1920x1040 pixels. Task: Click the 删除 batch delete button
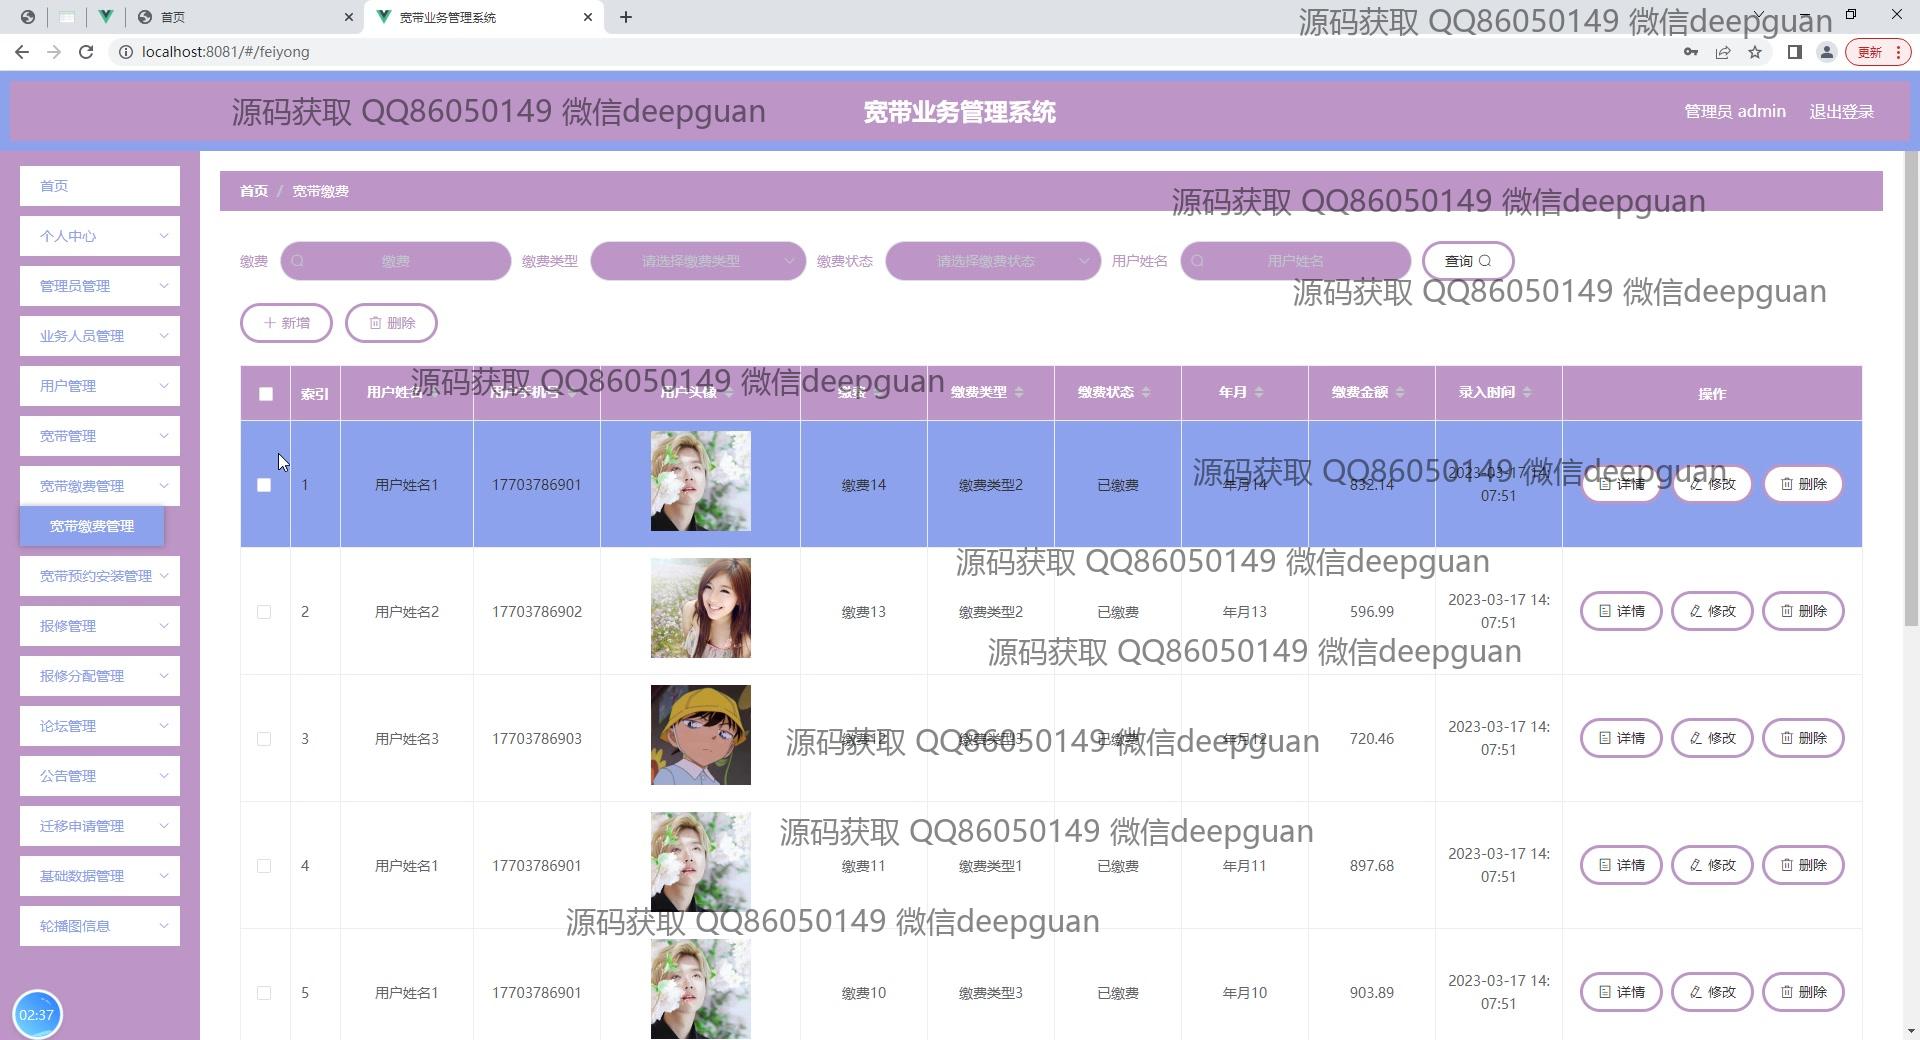click(x=391, y=323)
